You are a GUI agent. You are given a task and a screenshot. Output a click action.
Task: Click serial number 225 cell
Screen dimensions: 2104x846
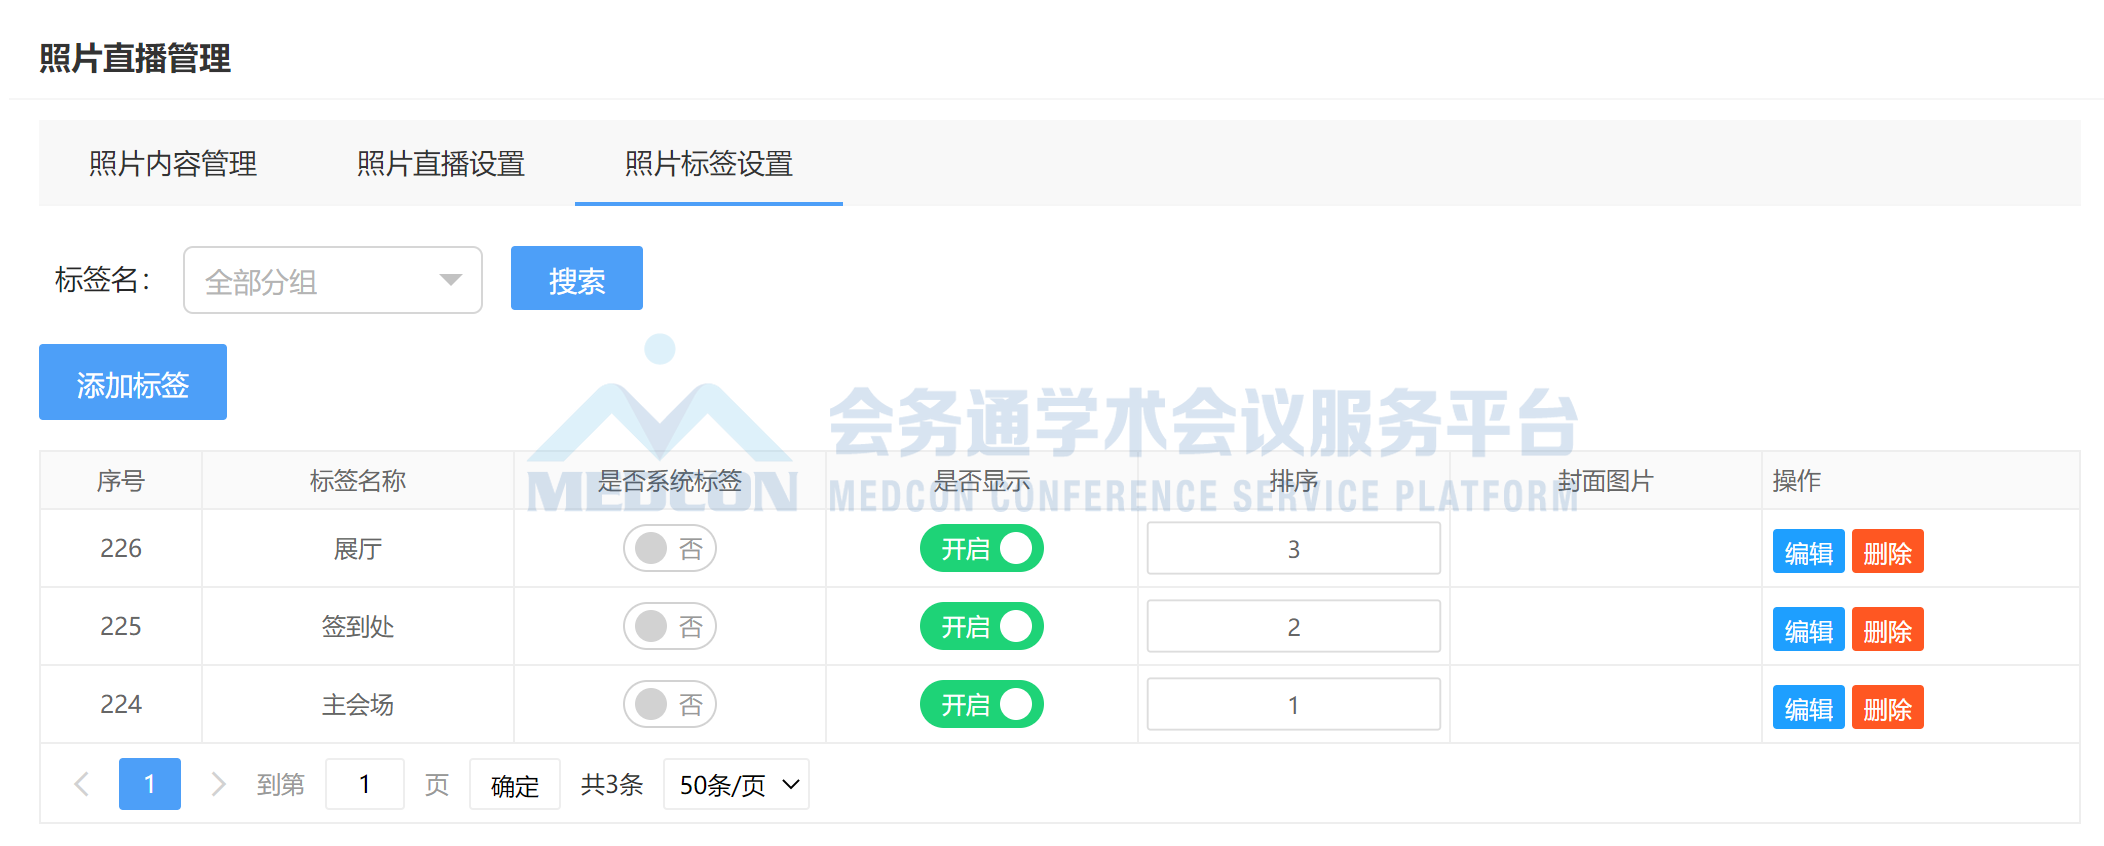[x=121, y=626]
